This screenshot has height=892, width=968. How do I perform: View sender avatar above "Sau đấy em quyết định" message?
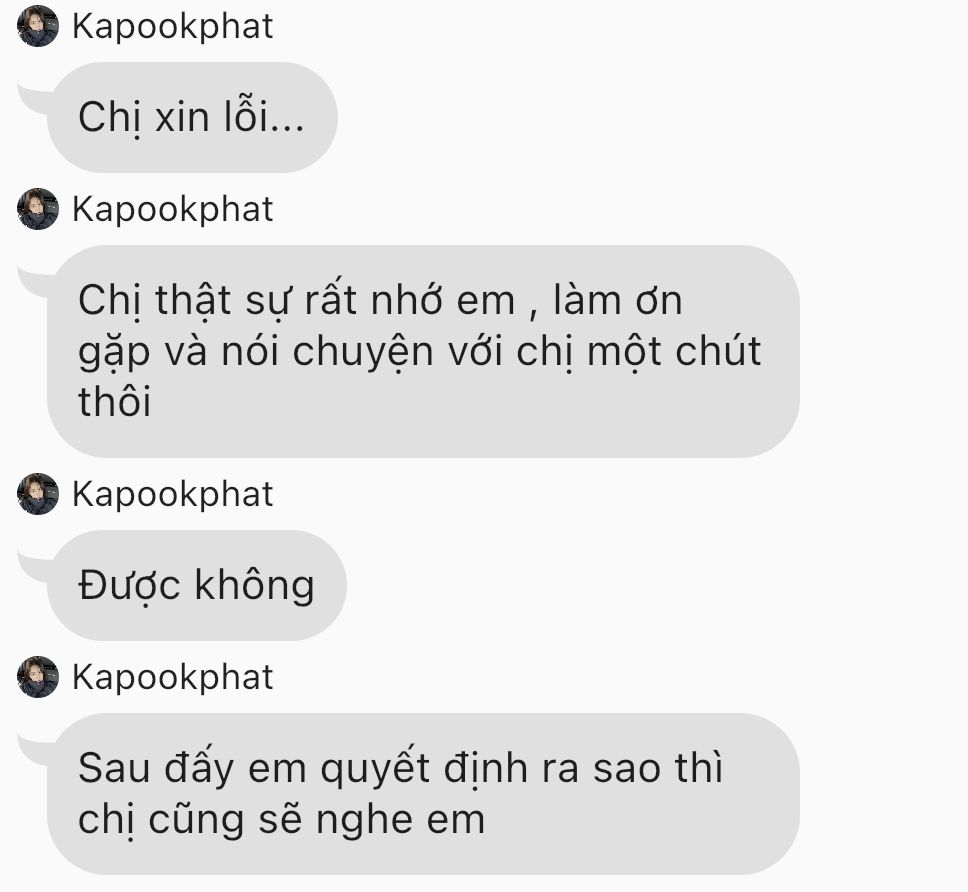coord(38,677)
